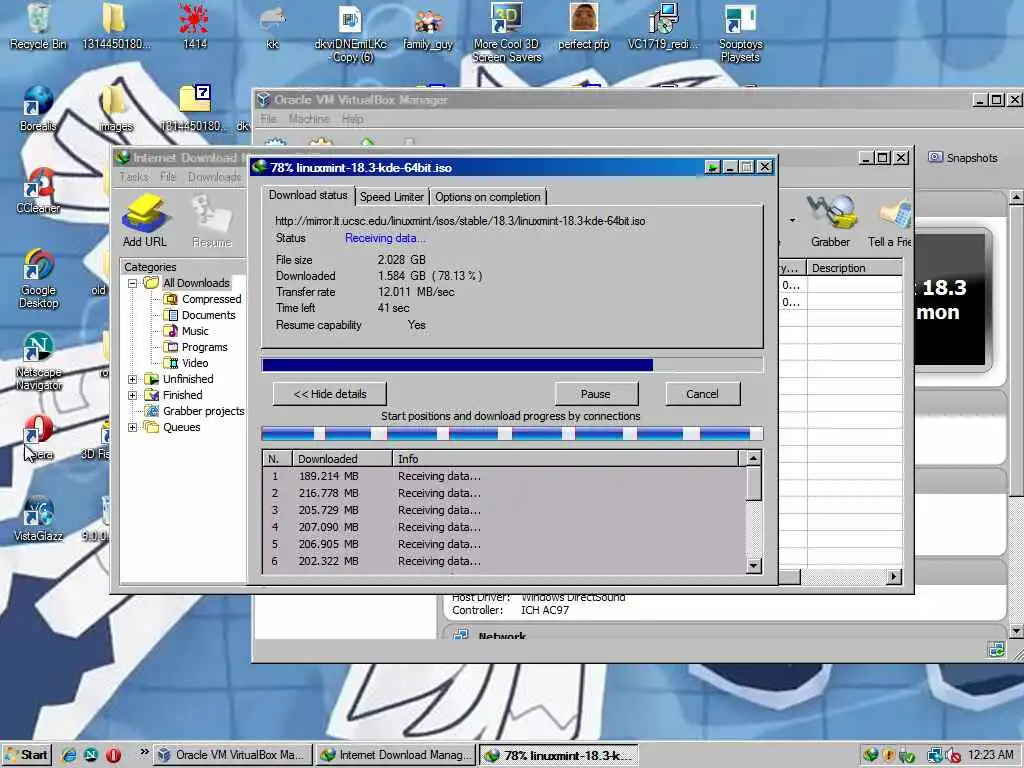Click the IDM tray icon

871,756
